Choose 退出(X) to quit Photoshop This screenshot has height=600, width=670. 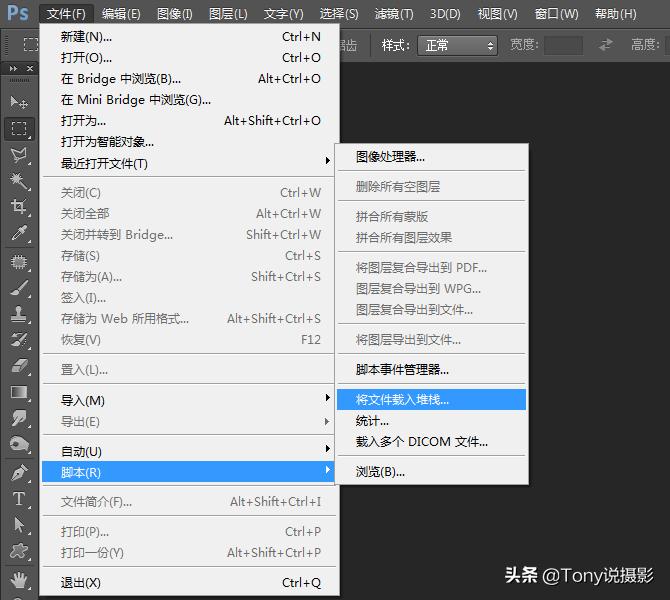[x=190, y=582]
